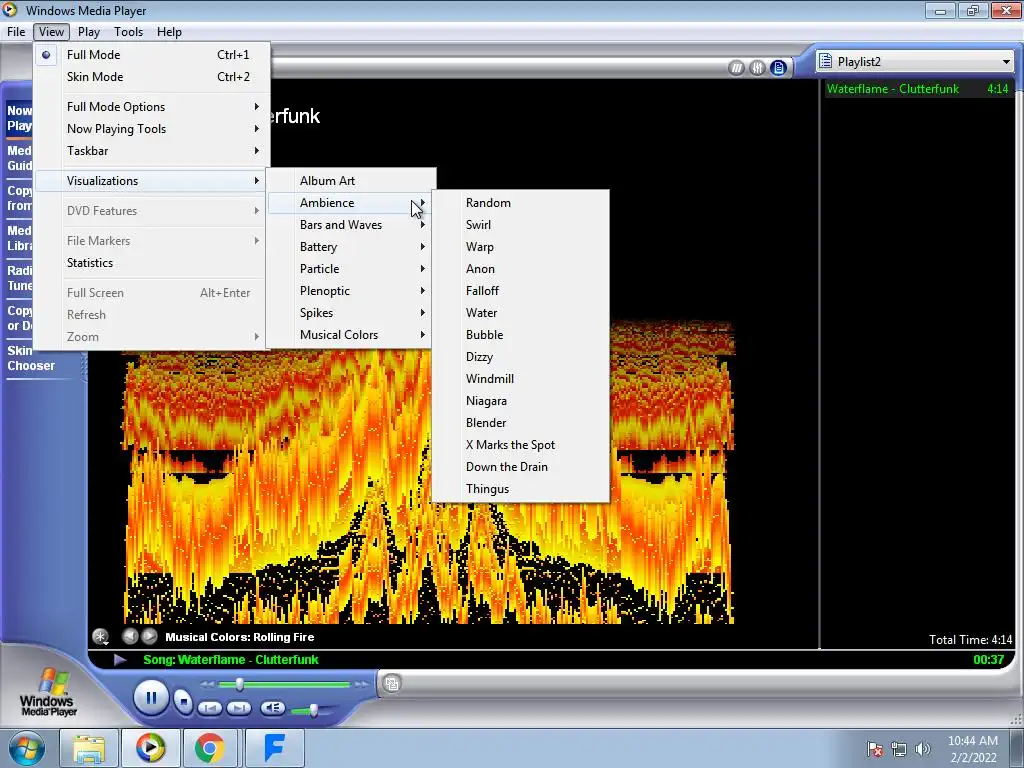Screen dimensions: 1024x768
Task: Choose Album Art visualization
Action: (x=351, y=181)
